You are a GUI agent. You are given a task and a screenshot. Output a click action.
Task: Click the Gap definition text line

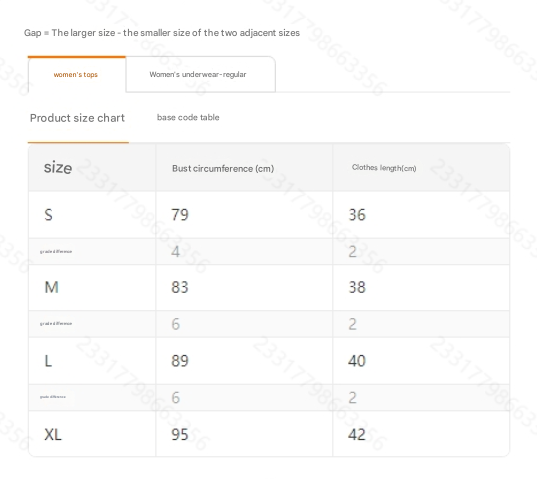point(162,33)
